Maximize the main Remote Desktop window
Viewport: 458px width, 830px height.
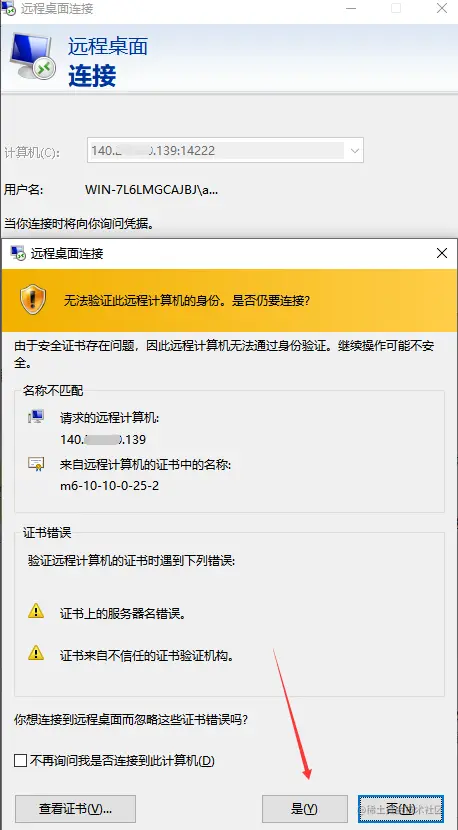point(396,8)
